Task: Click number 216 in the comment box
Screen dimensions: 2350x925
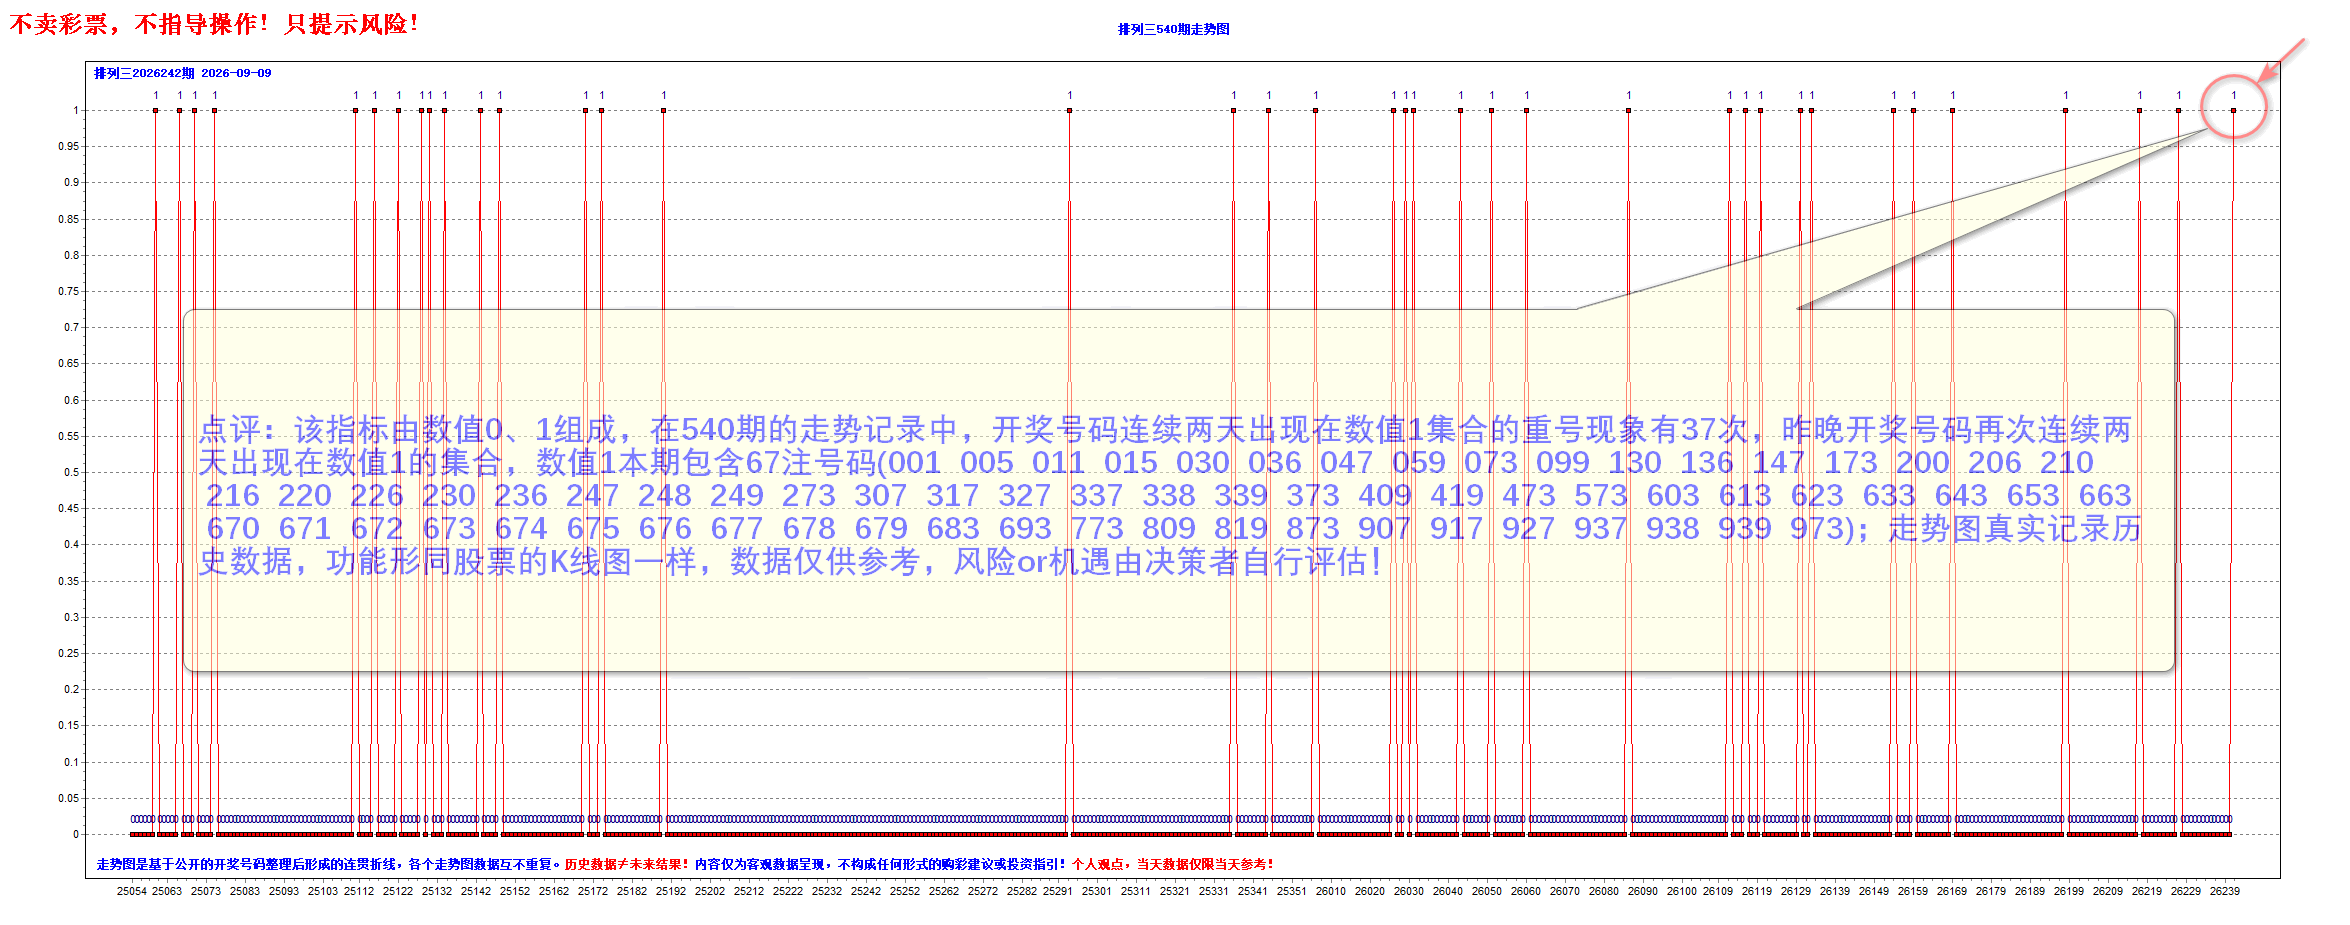Action: click(x=232, y=496)
